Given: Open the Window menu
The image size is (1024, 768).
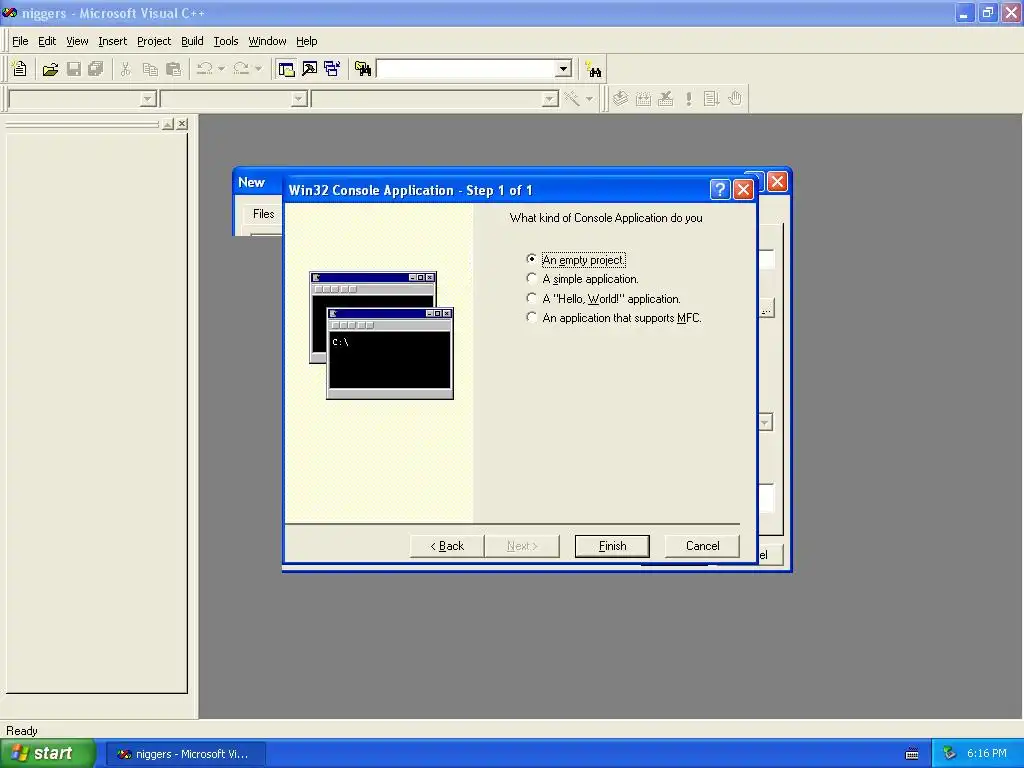Looking at the screenshot, I should pos(267,41).
